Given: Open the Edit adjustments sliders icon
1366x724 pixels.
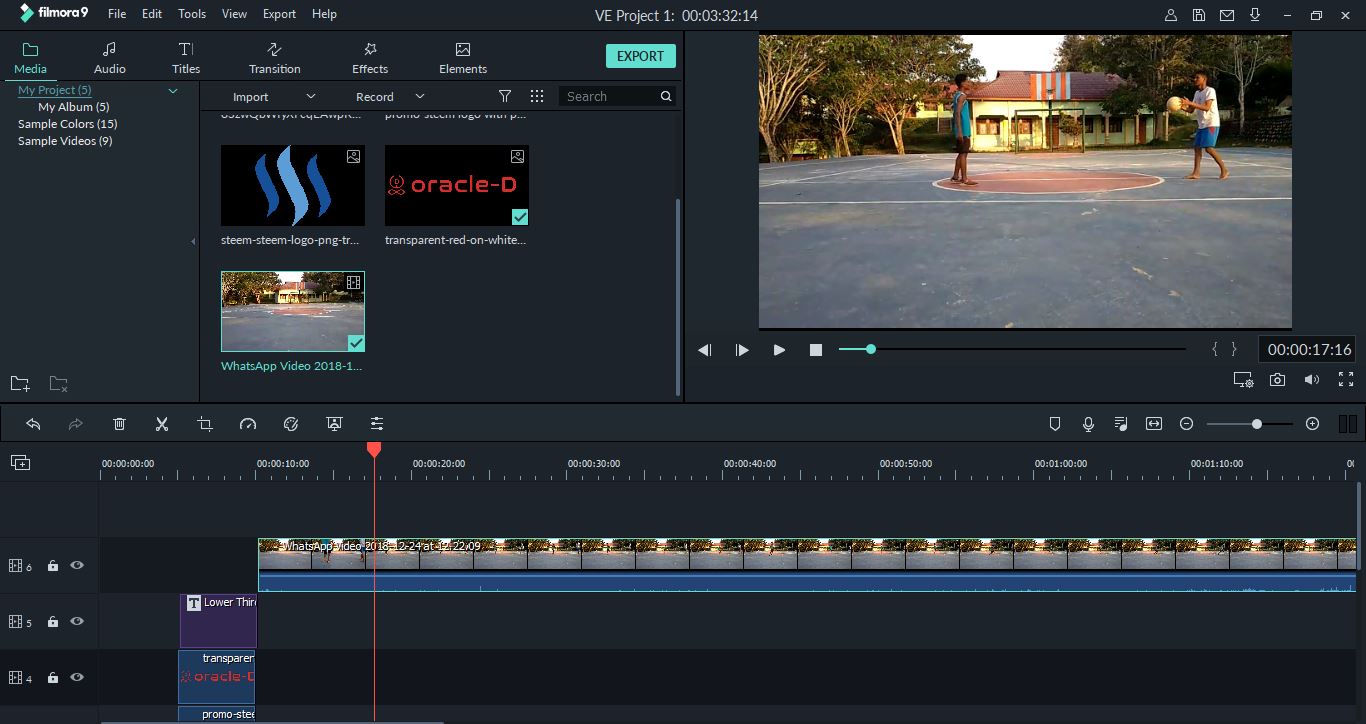Looking at the screenshot, I should click(x=377, y=424).
